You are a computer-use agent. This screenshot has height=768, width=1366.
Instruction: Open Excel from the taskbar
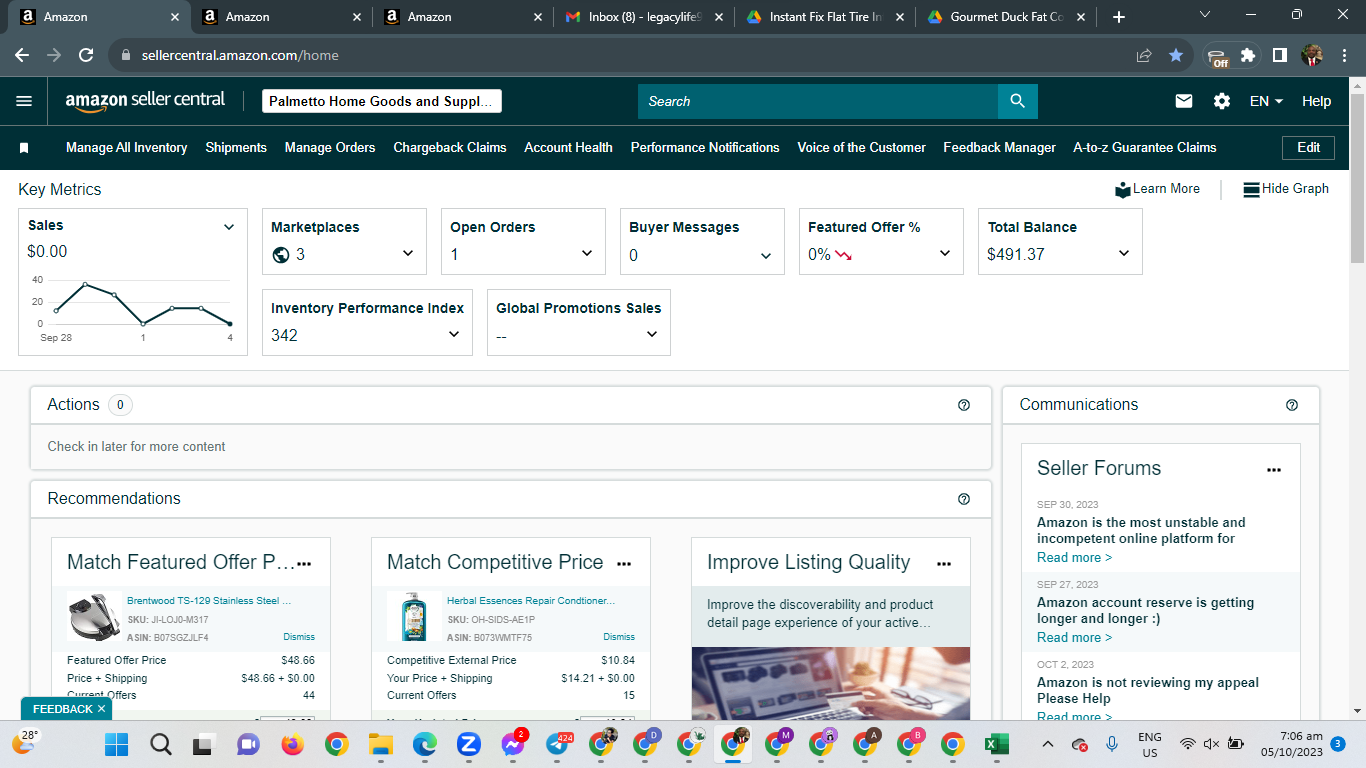[995, 744]
